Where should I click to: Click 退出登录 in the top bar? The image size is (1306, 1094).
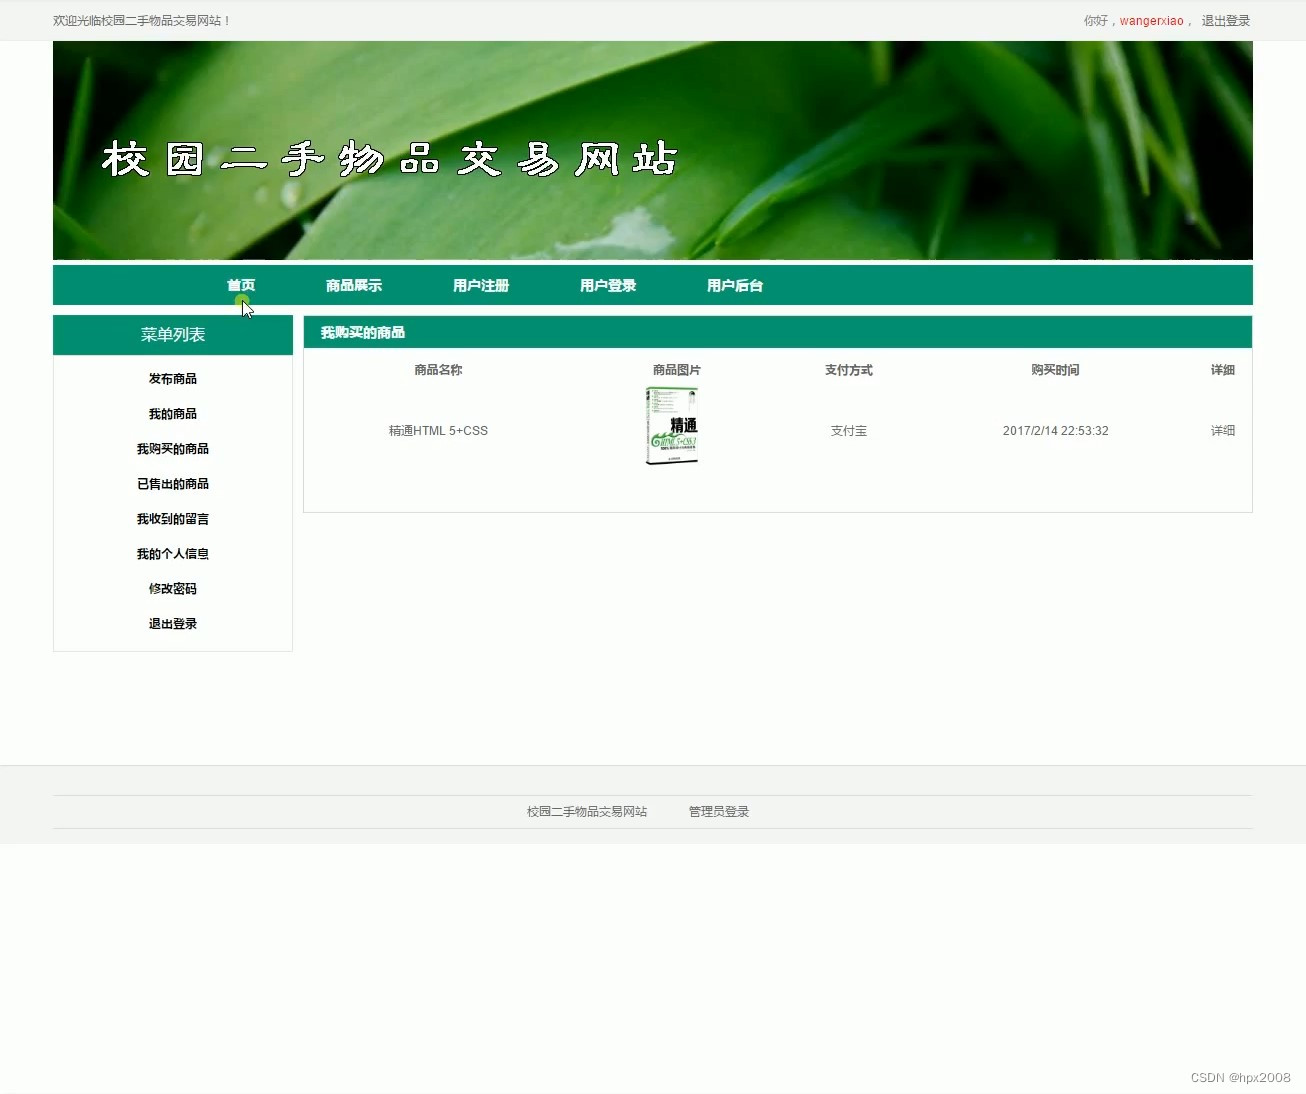tap(1226, 21)
